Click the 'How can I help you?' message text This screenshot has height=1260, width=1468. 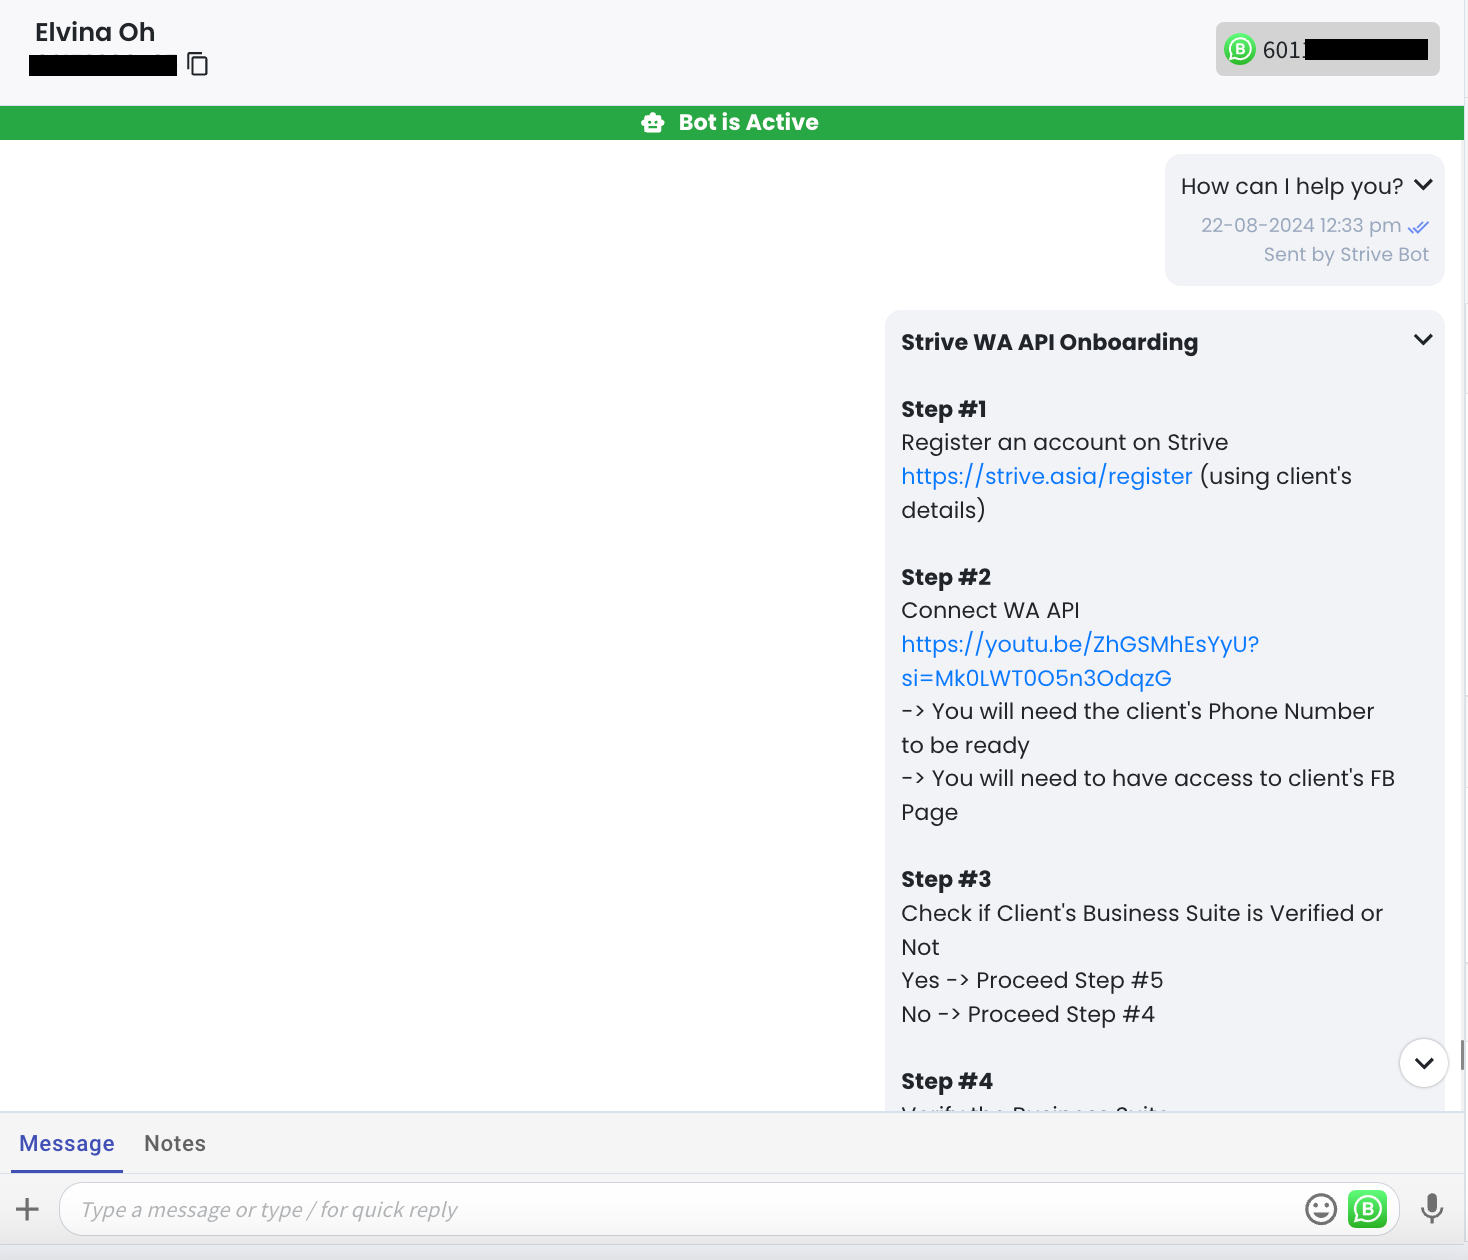click(x=1292, y=186)
